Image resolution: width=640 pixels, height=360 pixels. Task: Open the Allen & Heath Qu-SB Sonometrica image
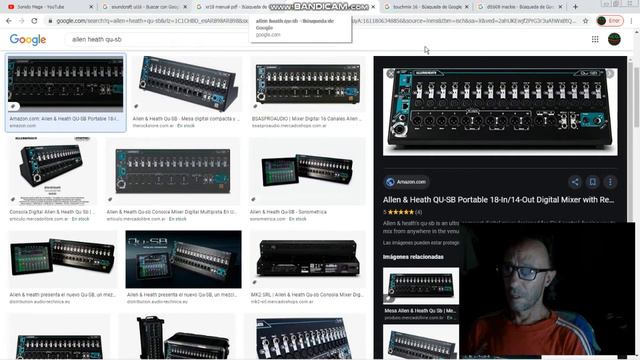pos(307,171)
